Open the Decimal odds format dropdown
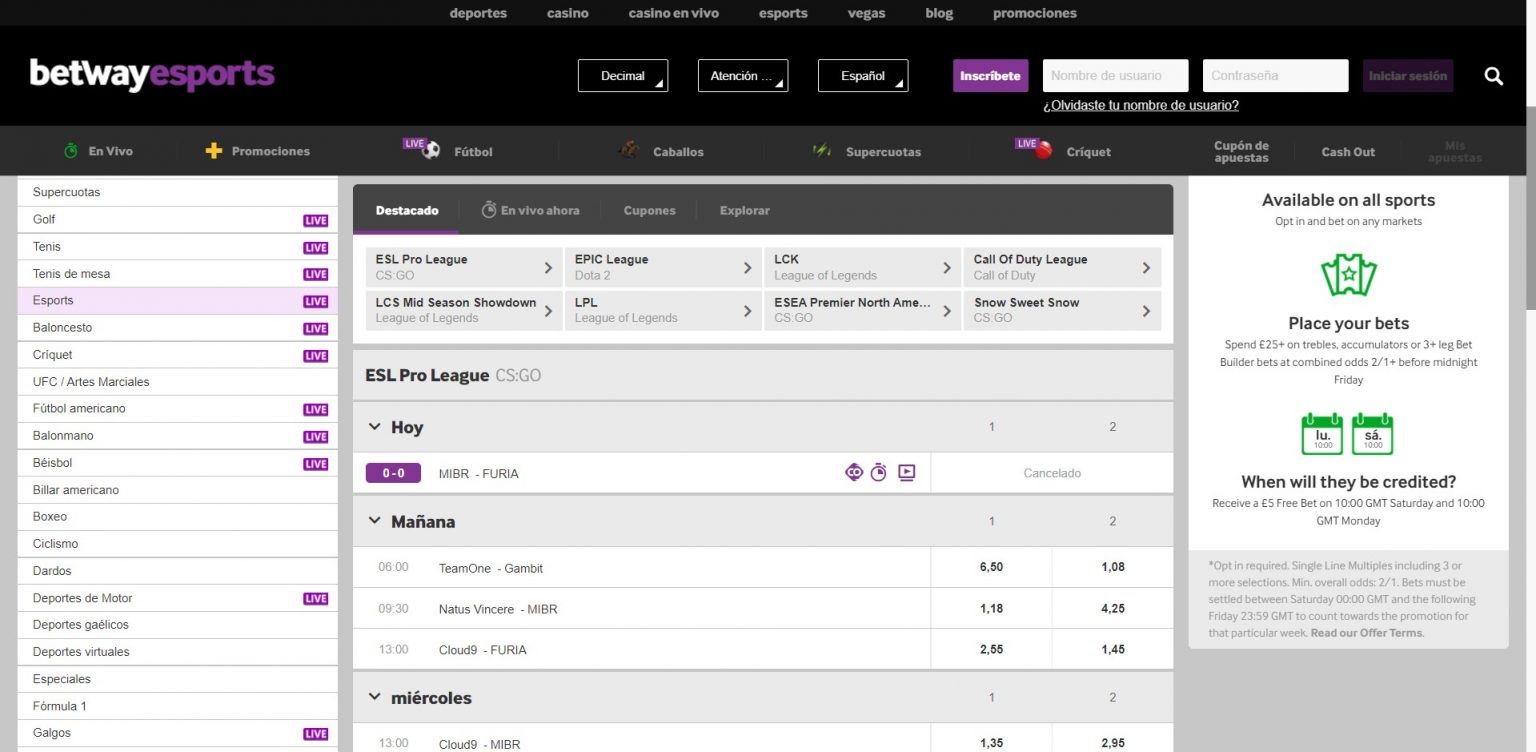 click(x=623, y=76)
